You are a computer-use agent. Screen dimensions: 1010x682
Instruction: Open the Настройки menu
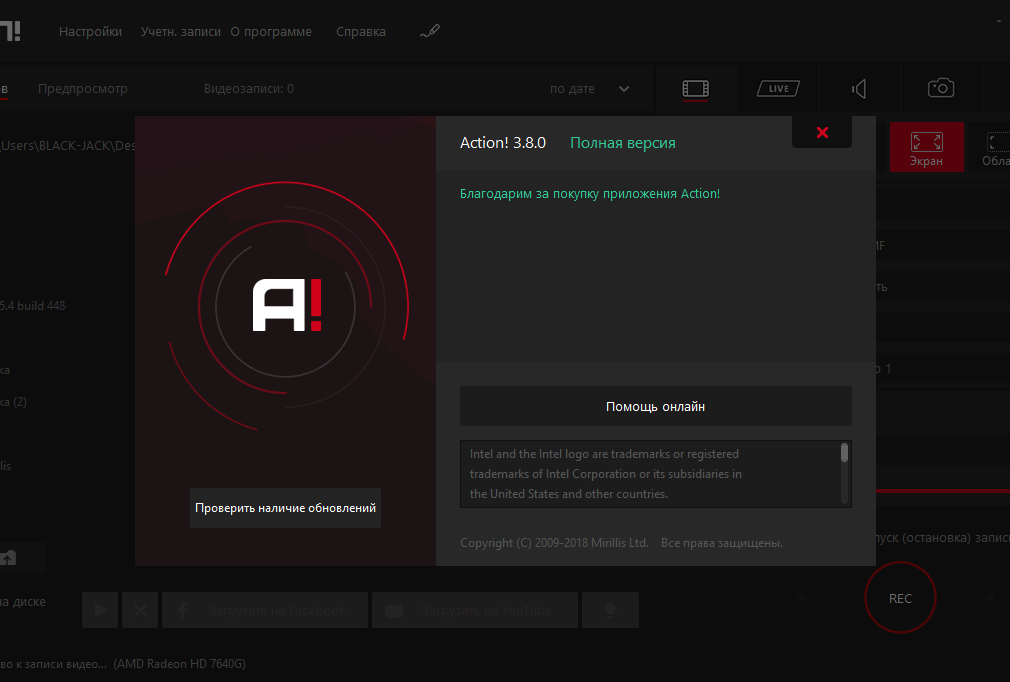[90, 32]
